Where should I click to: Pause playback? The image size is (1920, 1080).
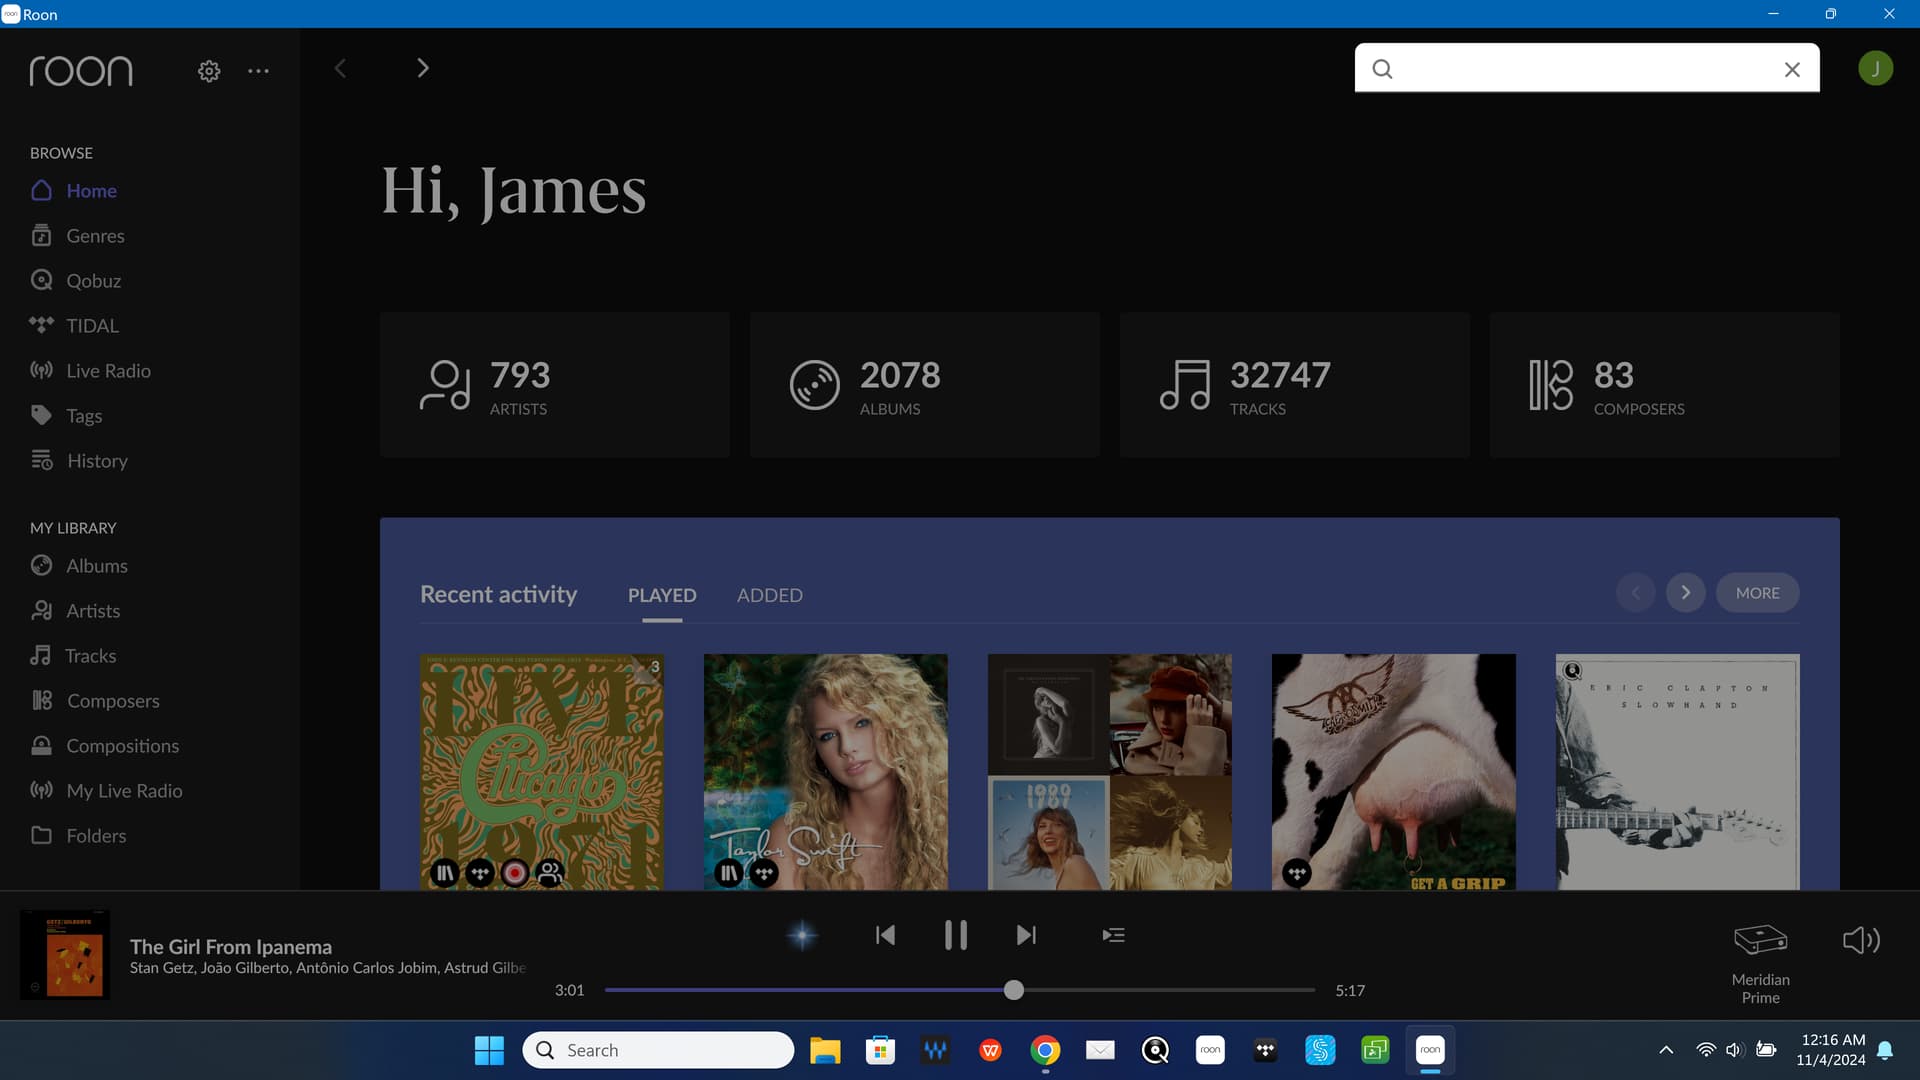tap(956, 935)
